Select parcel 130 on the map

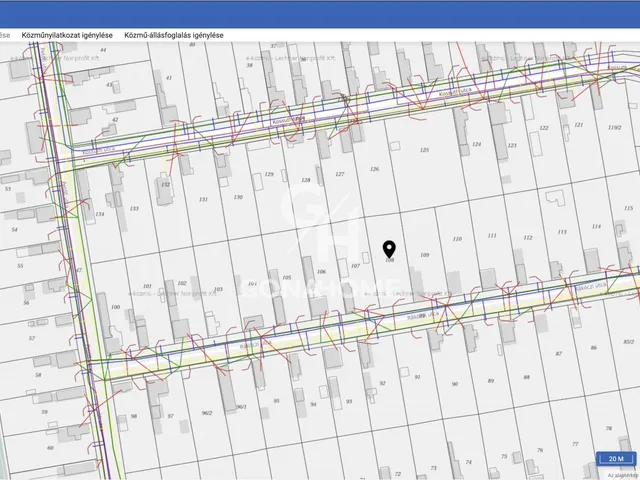(x=239, y=197)
